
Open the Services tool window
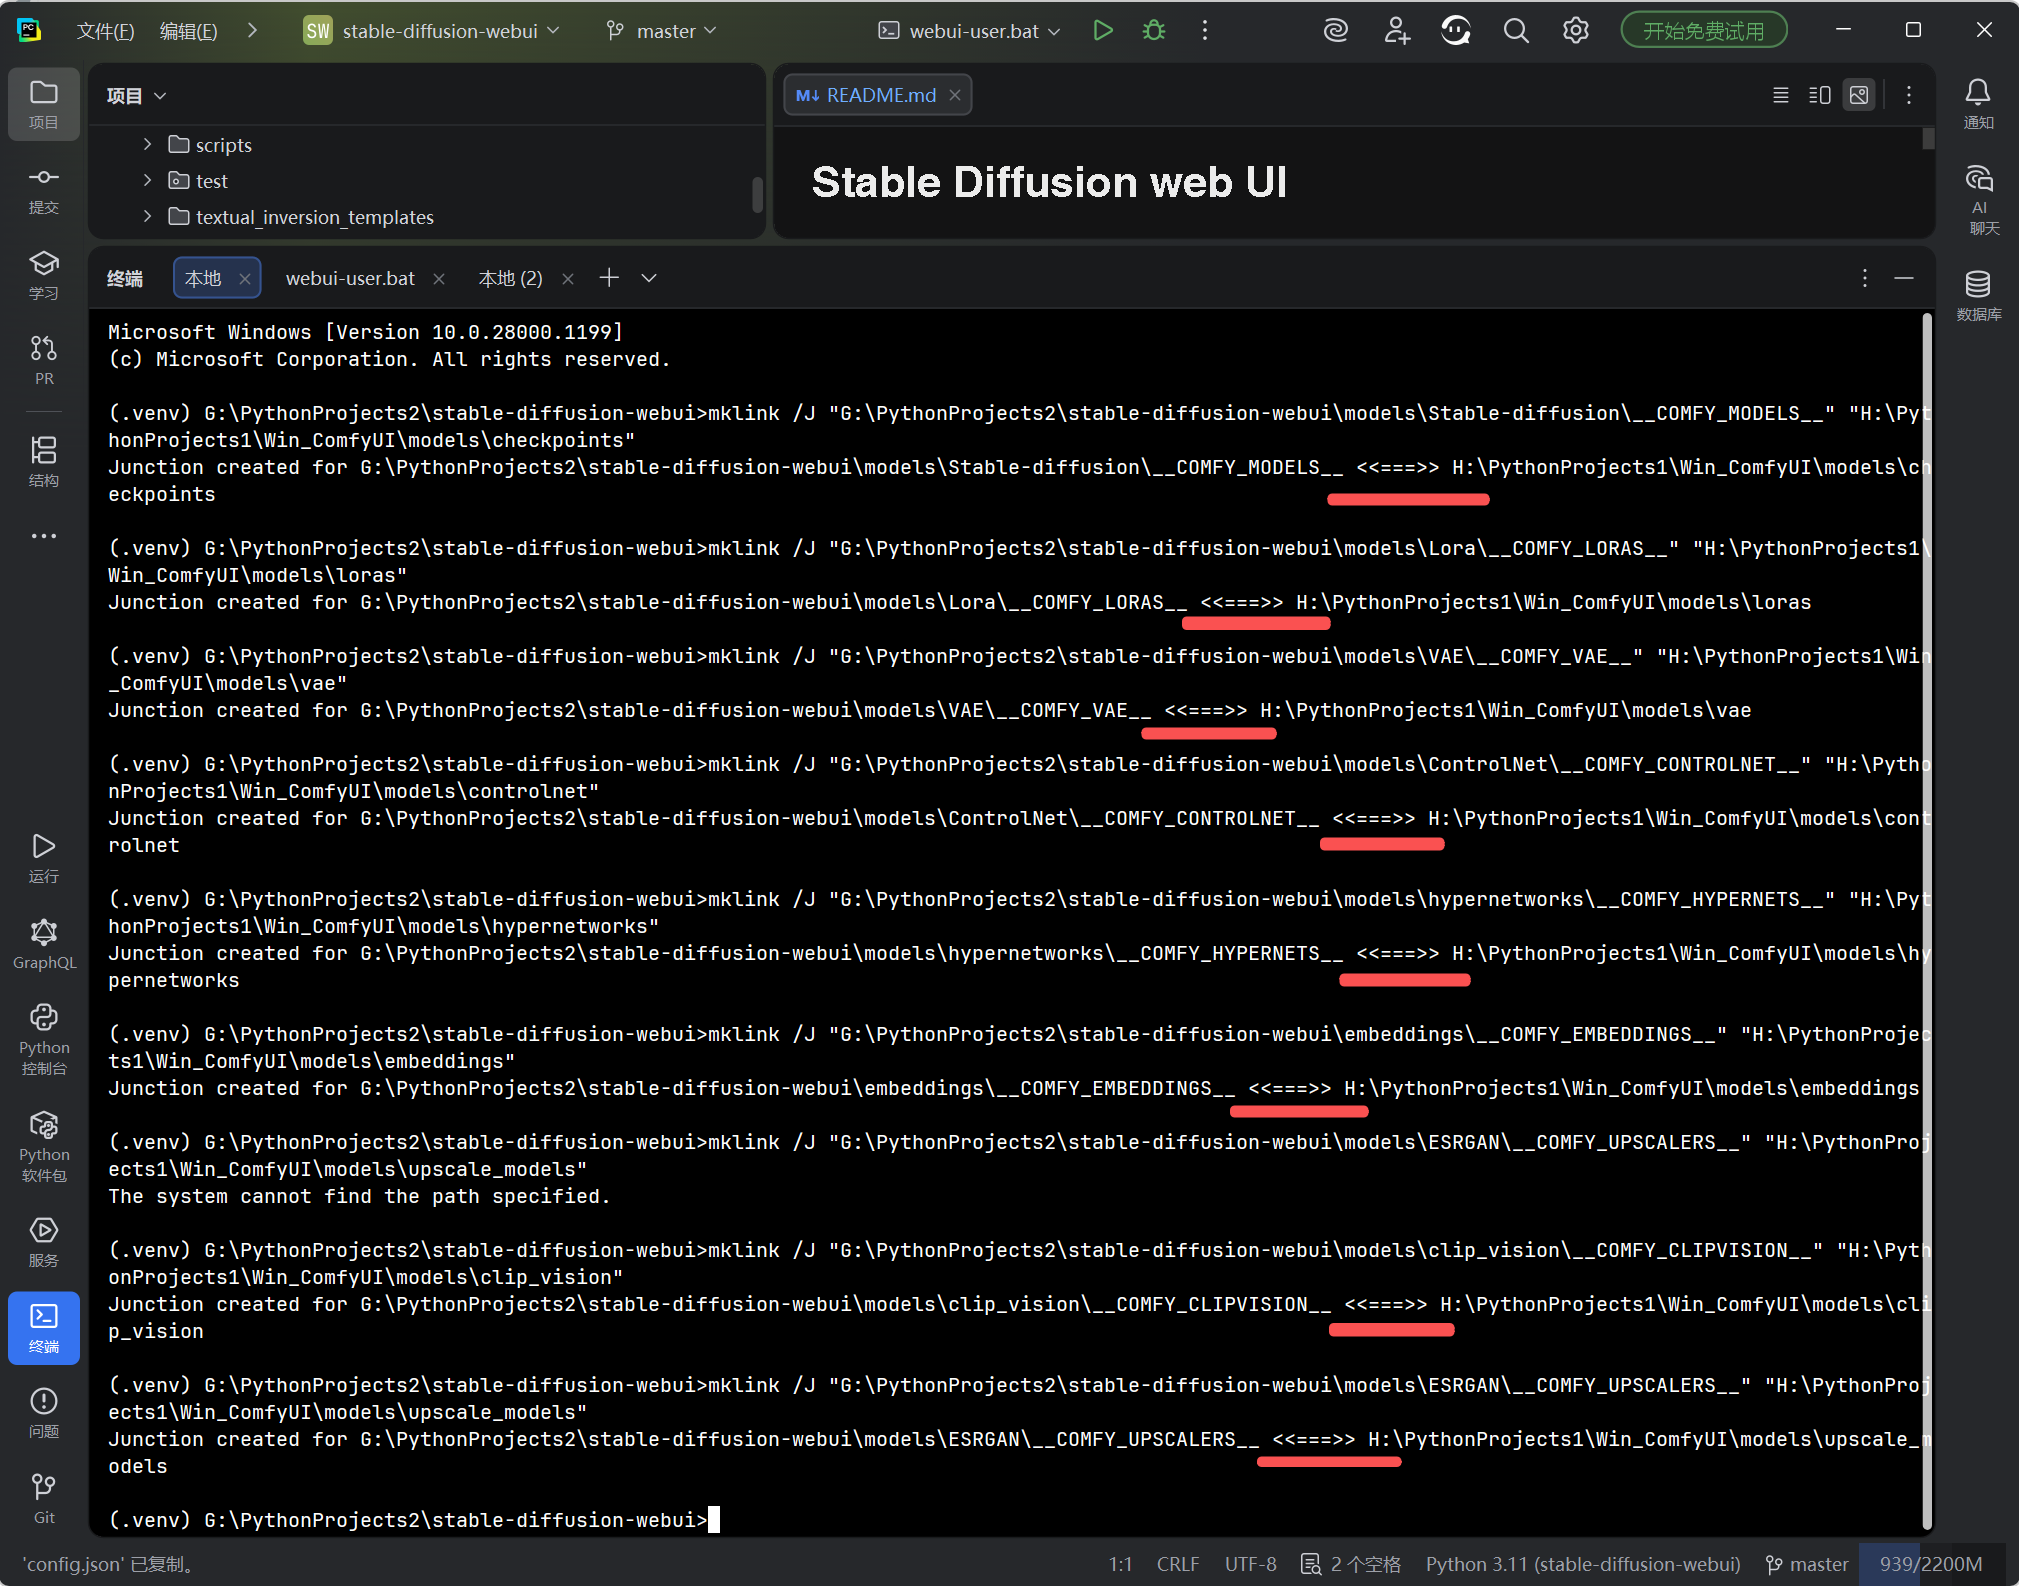44,1241
